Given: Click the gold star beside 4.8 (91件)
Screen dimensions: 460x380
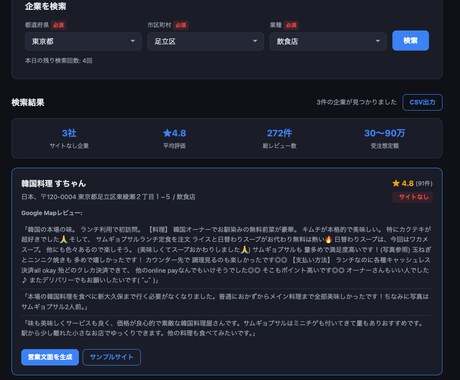Looking at the screenshot, I should [396, 183].
